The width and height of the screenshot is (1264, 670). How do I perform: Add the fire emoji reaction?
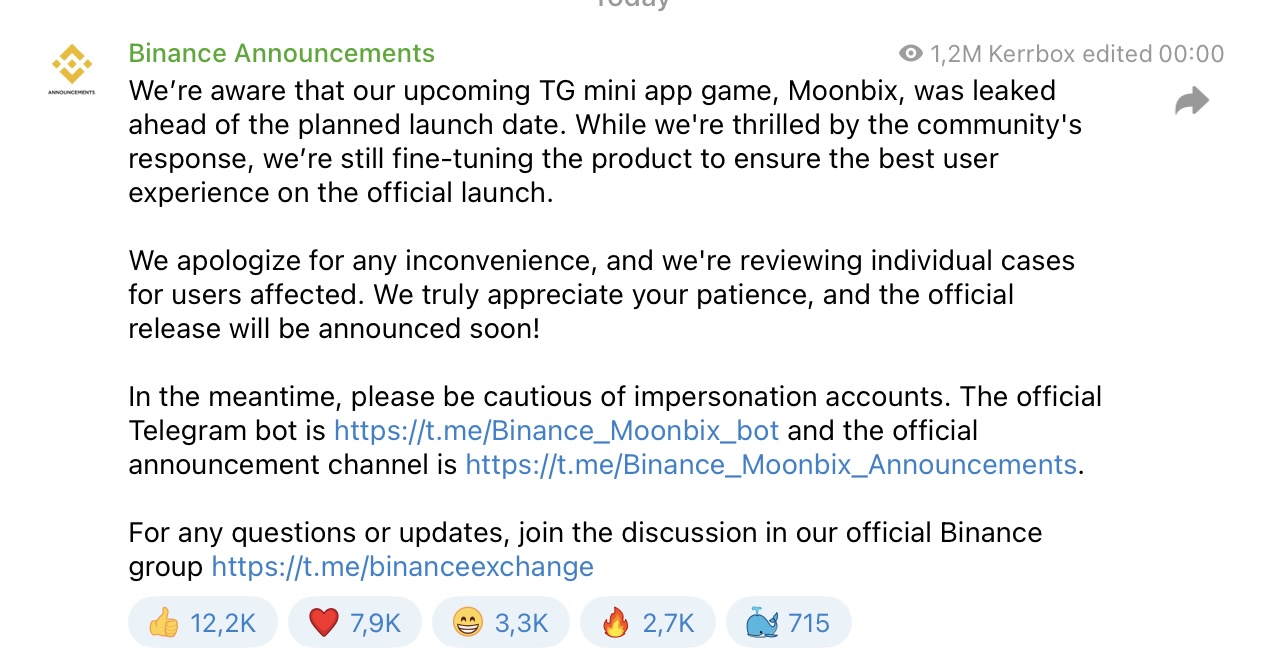pos(647,623)
